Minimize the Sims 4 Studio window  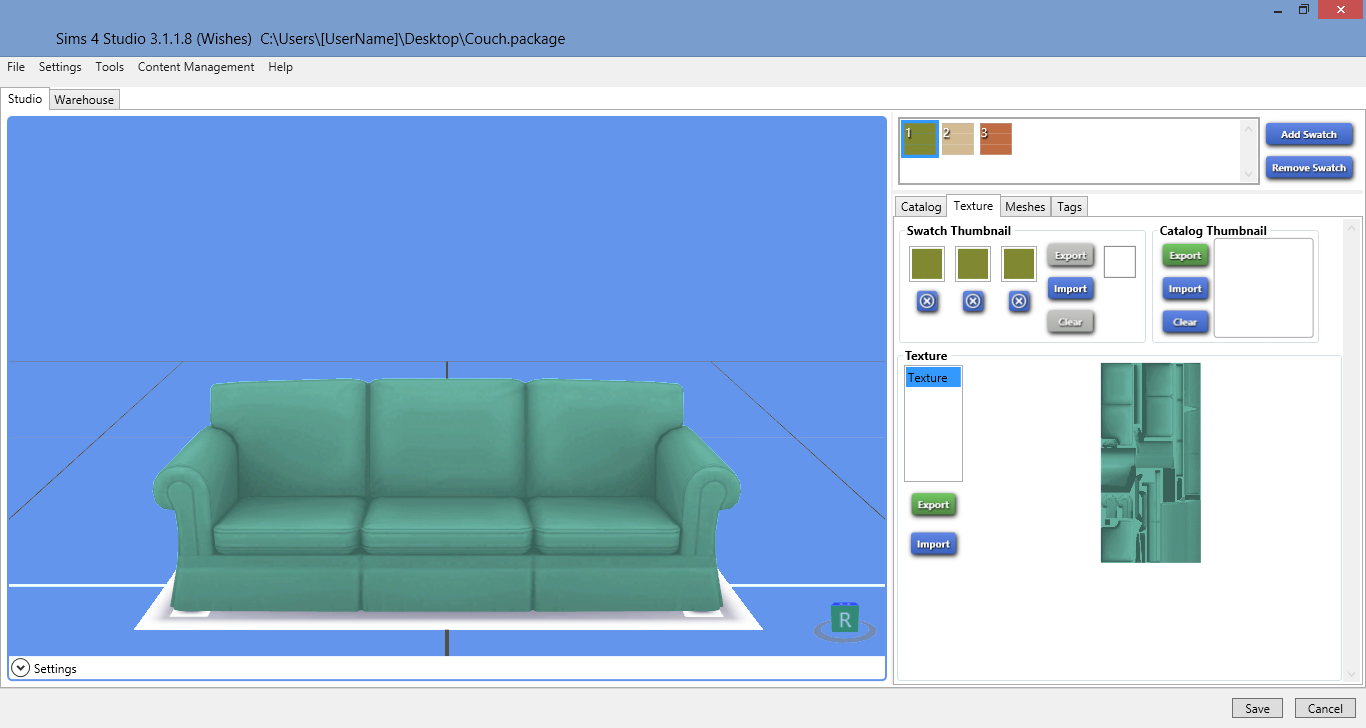[x=1279, y=9]
